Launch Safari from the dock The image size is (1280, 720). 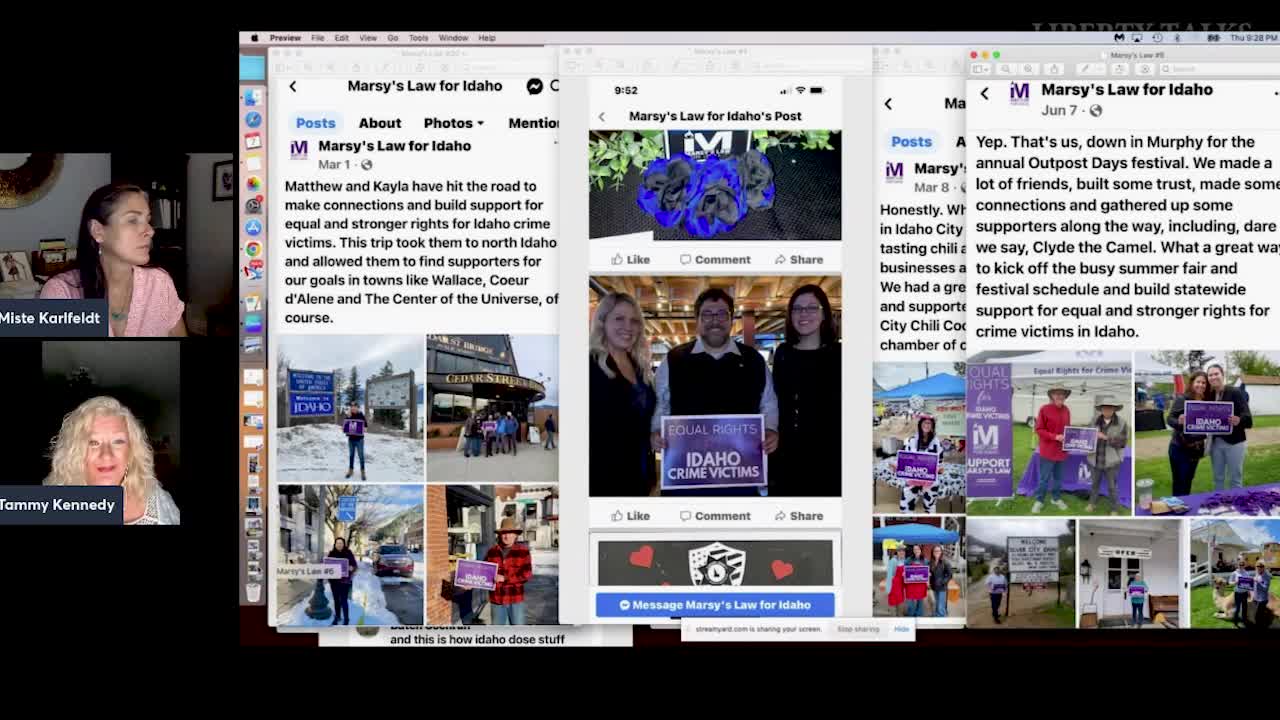point(253,119)
